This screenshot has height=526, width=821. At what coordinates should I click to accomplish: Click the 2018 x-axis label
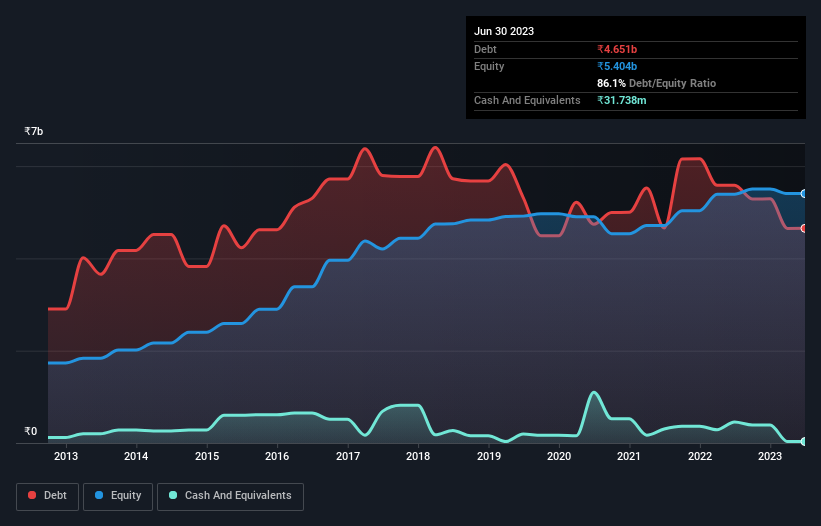coord(418,456)
